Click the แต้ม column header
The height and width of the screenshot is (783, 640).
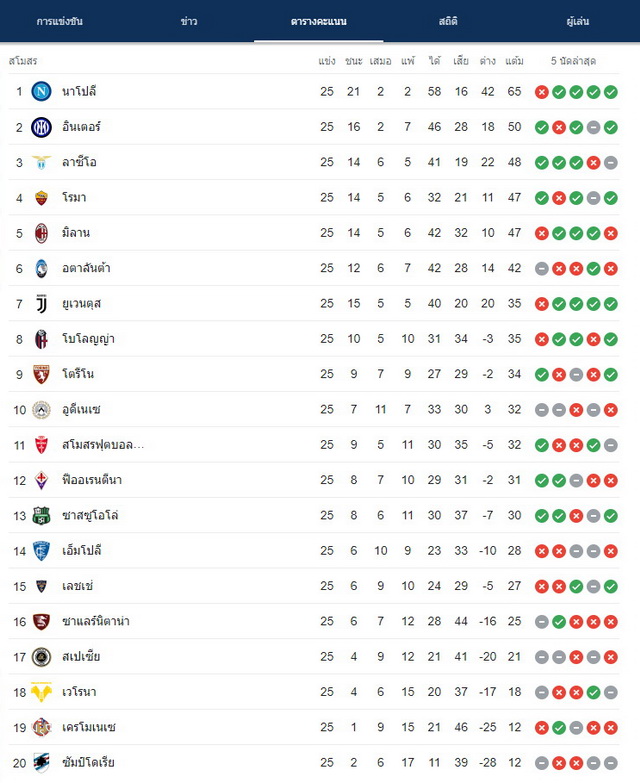tap(514, 61)
